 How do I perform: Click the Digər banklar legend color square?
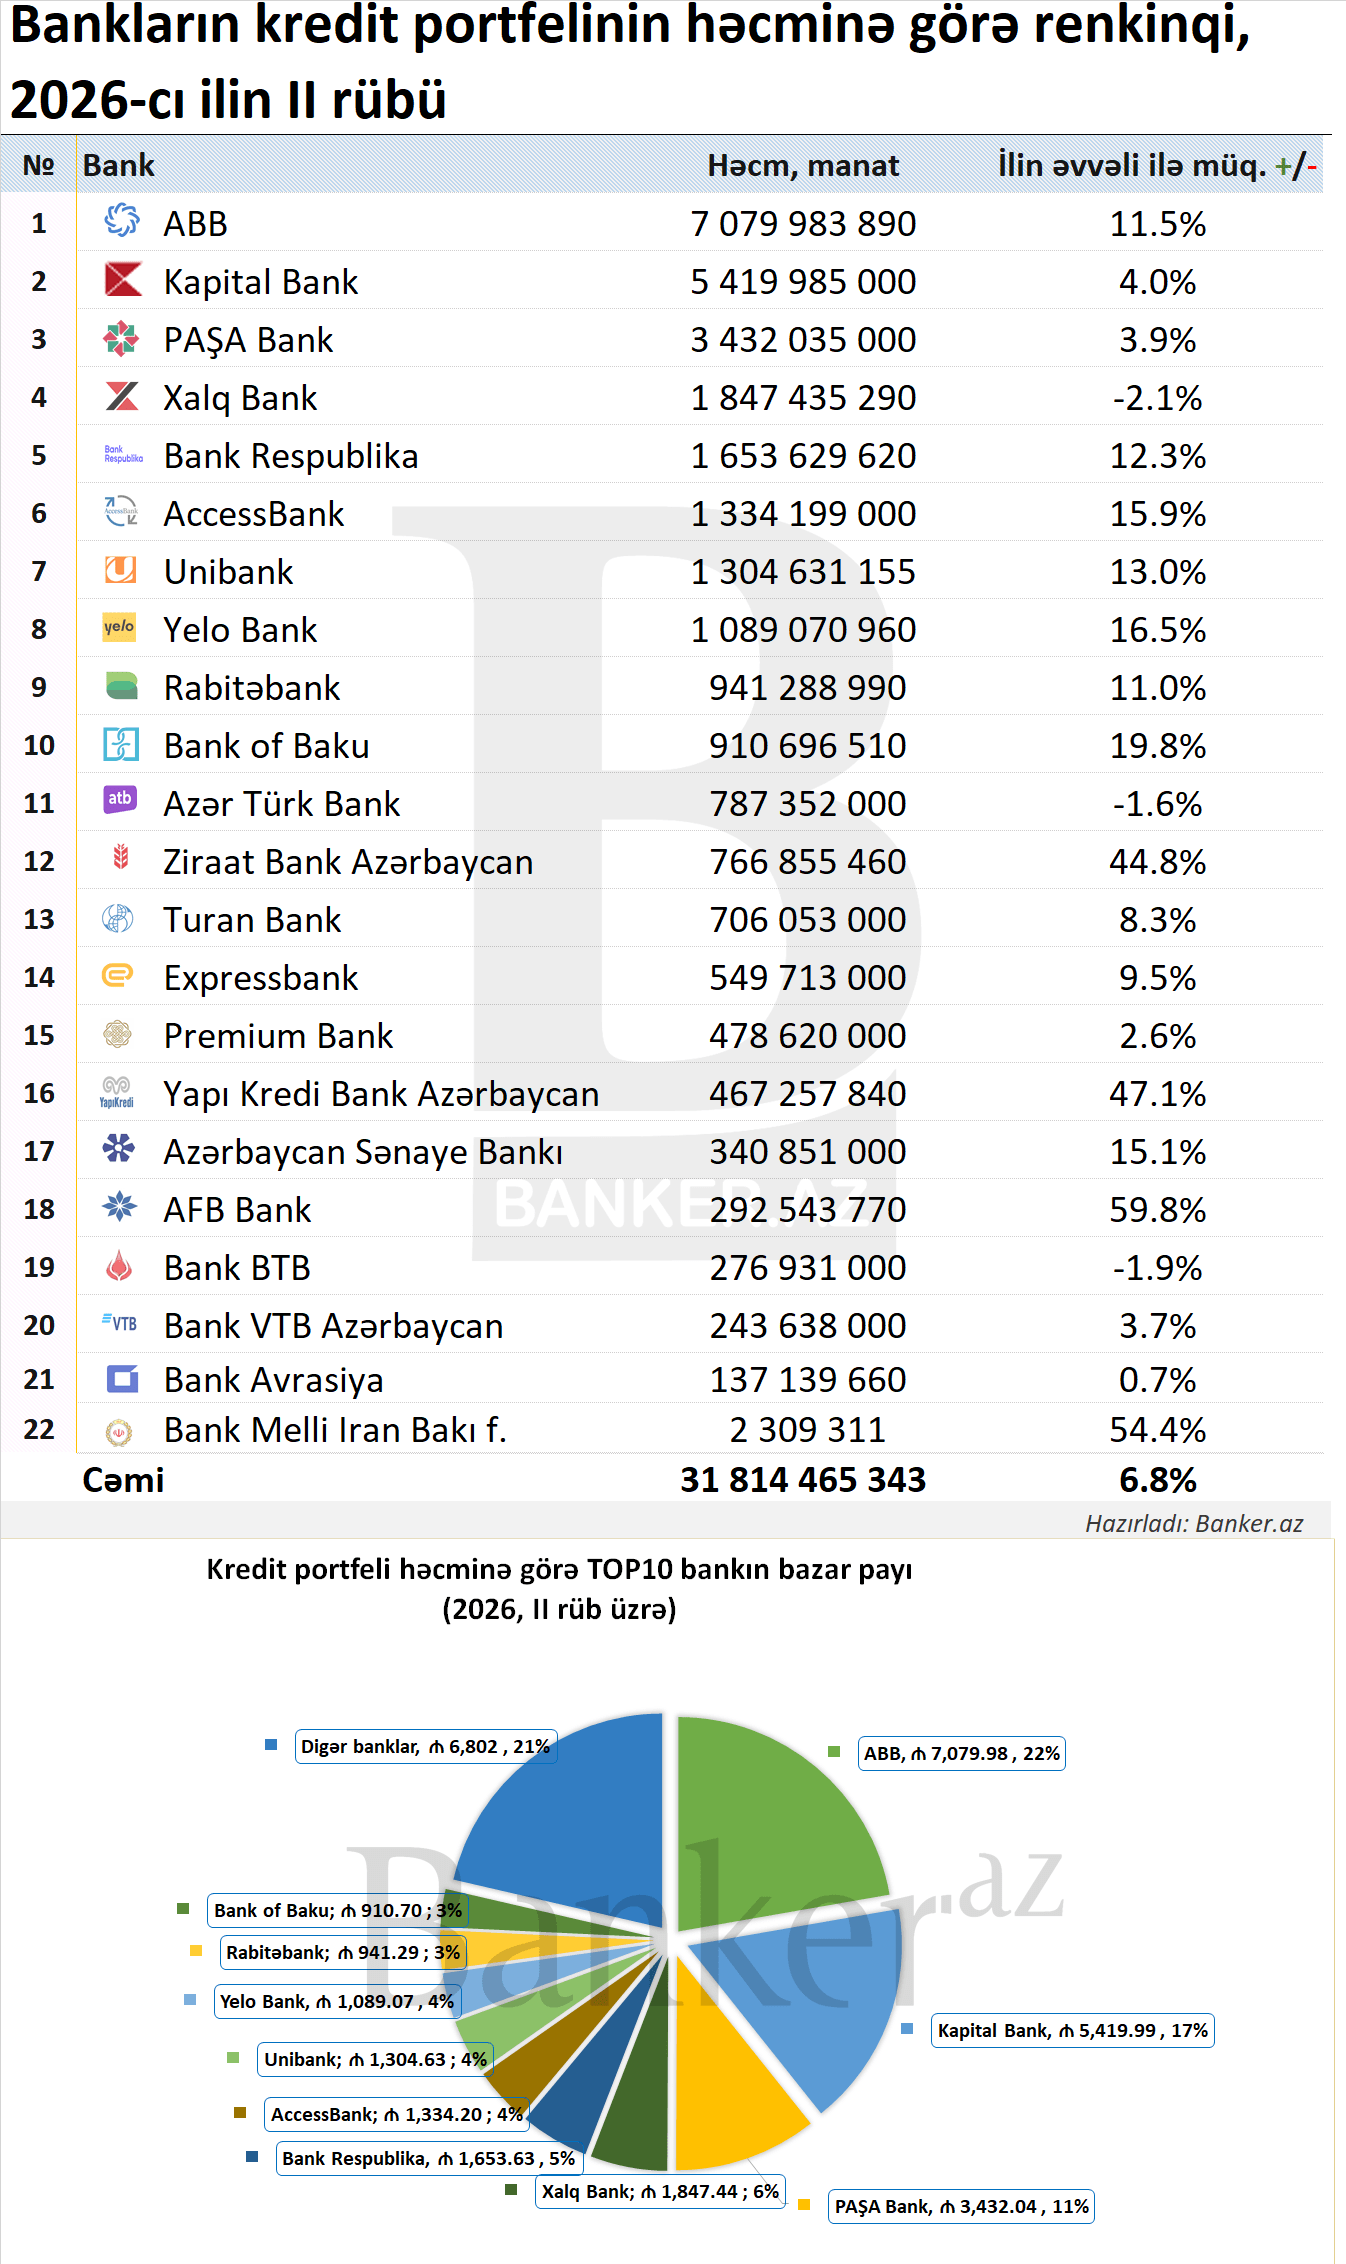point(271,1744)
